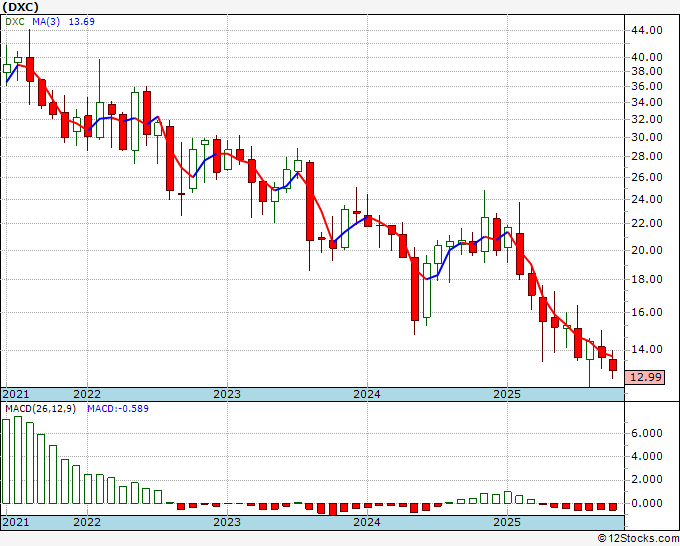
Task: Click the 0.000 MACD axis label
Action: point(647,503)
